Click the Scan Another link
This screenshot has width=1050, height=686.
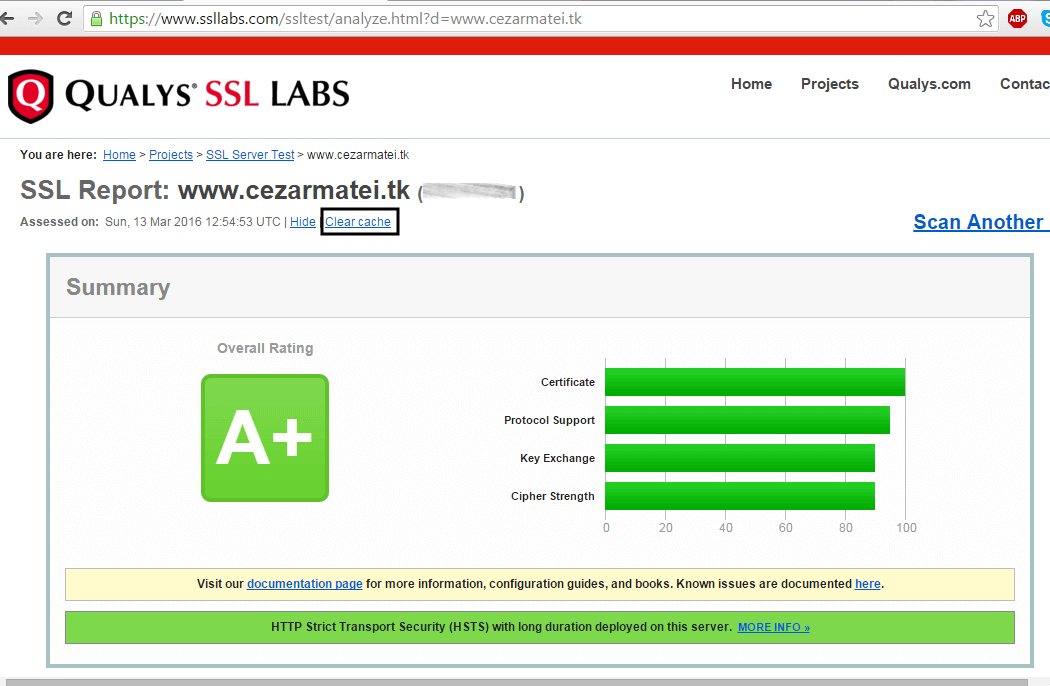[x=979, y=222]
